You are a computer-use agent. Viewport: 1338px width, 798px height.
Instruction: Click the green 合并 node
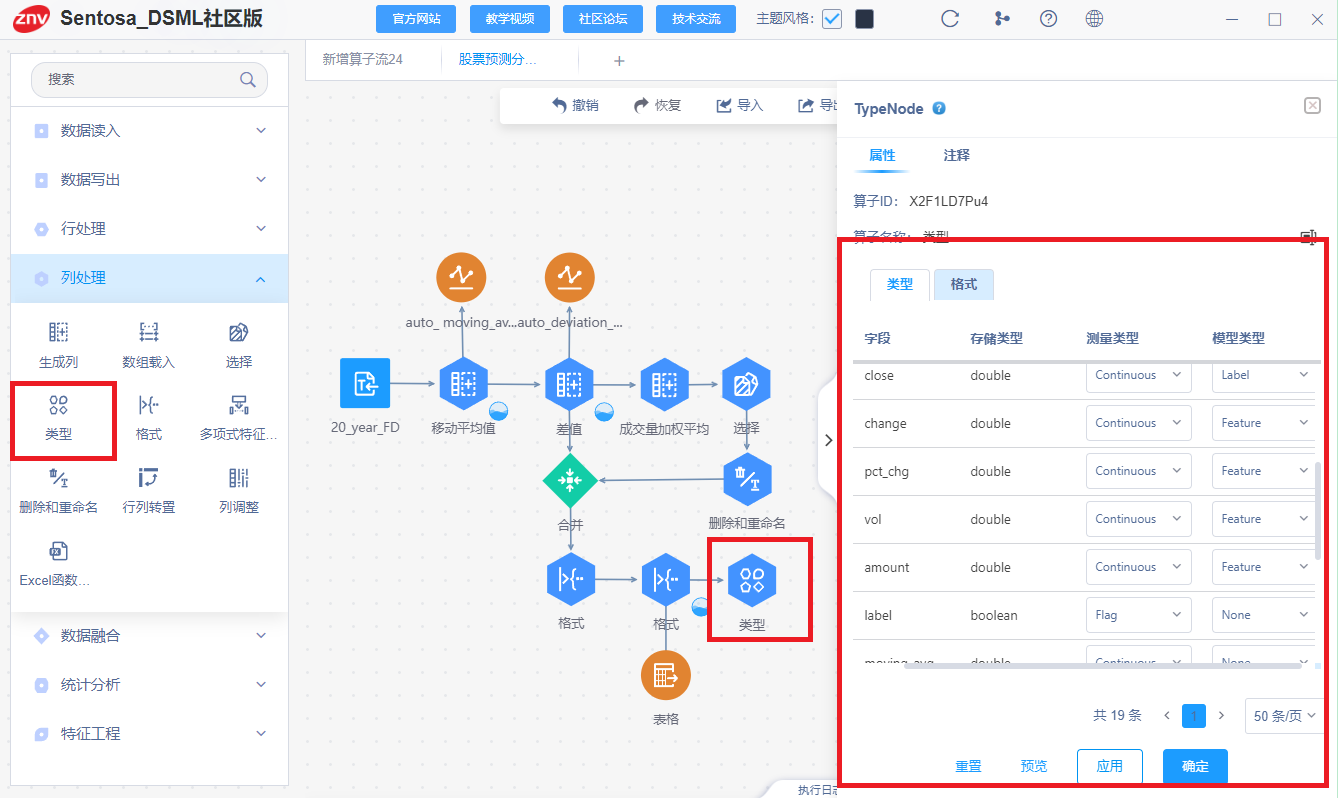click(570, 480)
